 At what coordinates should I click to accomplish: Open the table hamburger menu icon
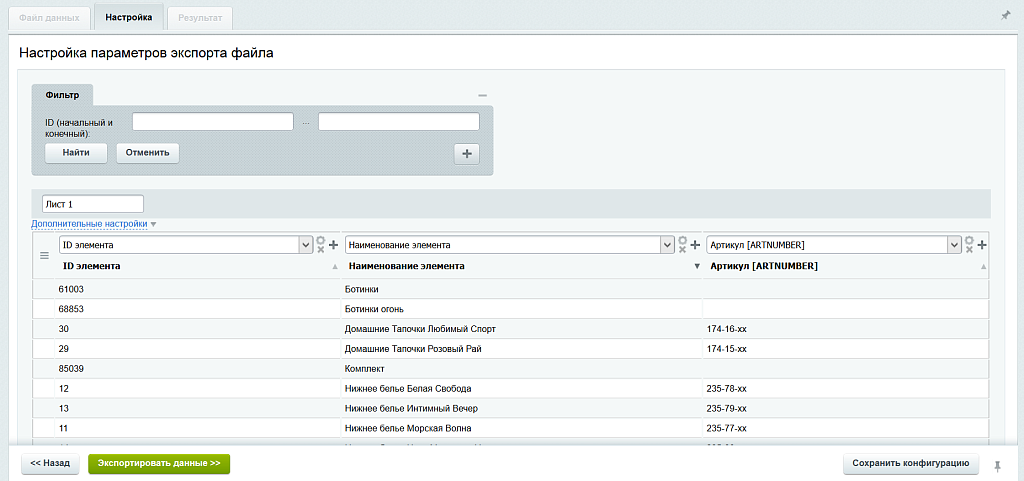pyautogui.click(x=44, y=256)
